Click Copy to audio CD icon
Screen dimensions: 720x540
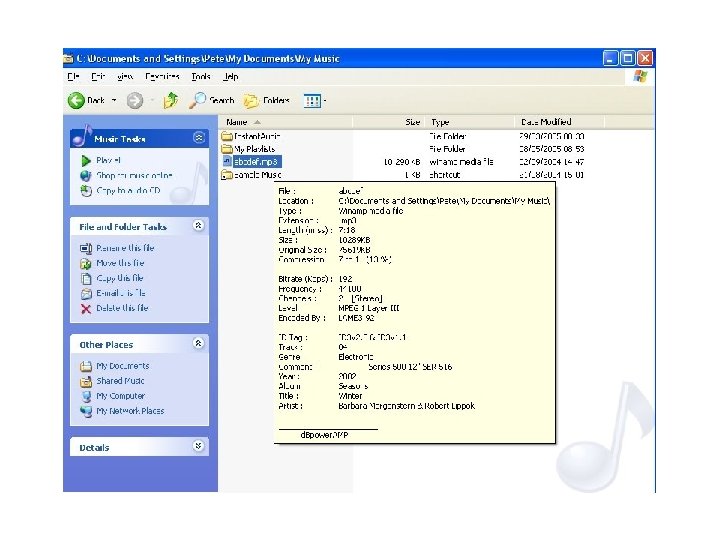click(x=86, y=191)
